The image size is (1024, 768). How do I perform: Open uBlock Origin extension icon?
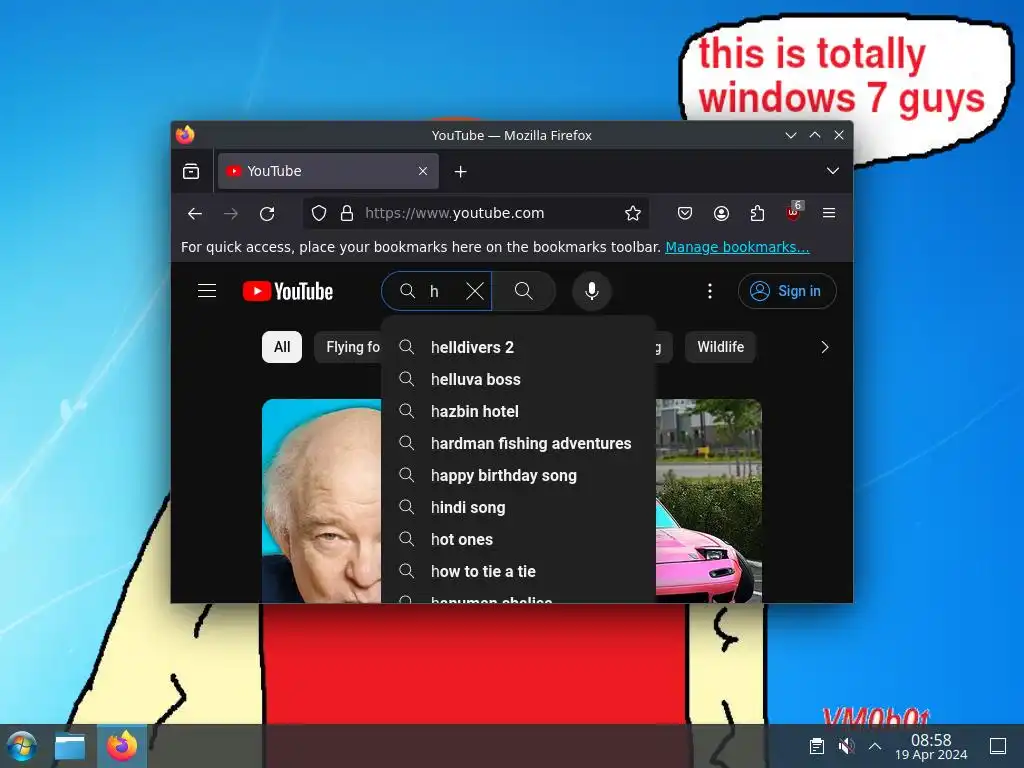793,212
